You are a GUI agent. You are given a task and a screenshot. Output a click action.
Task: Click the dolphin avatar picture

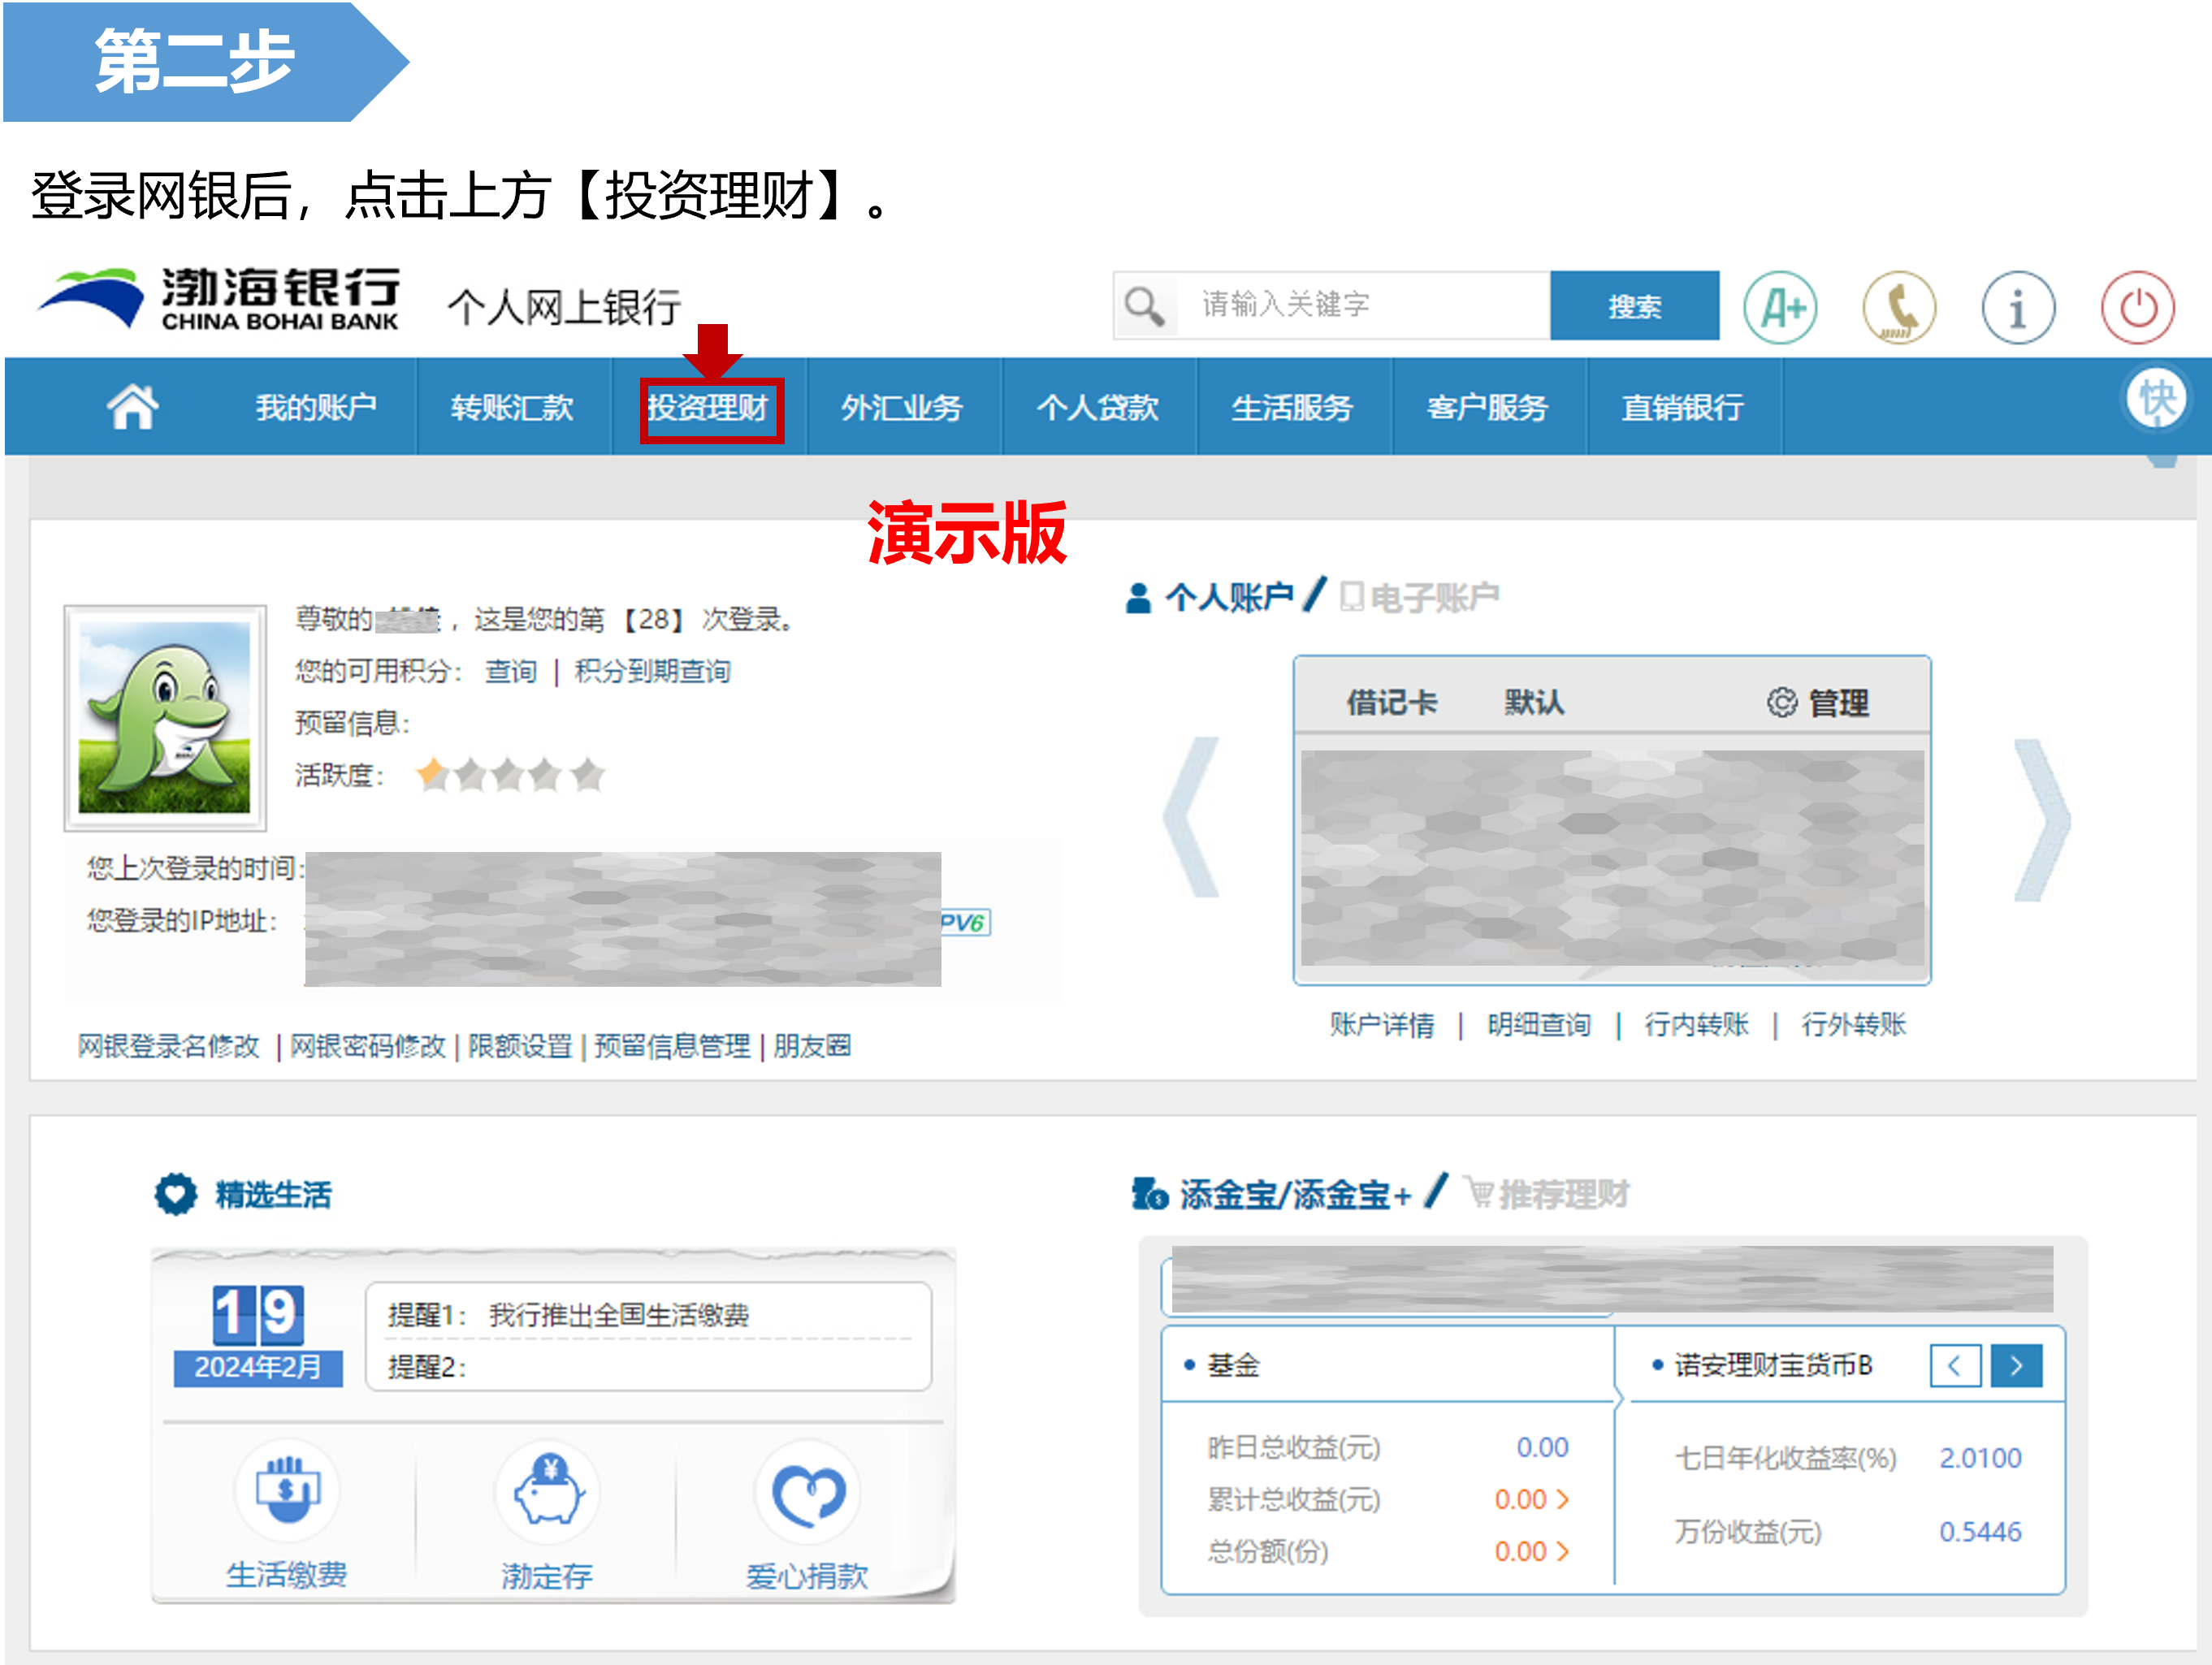(x=165, y=718)
